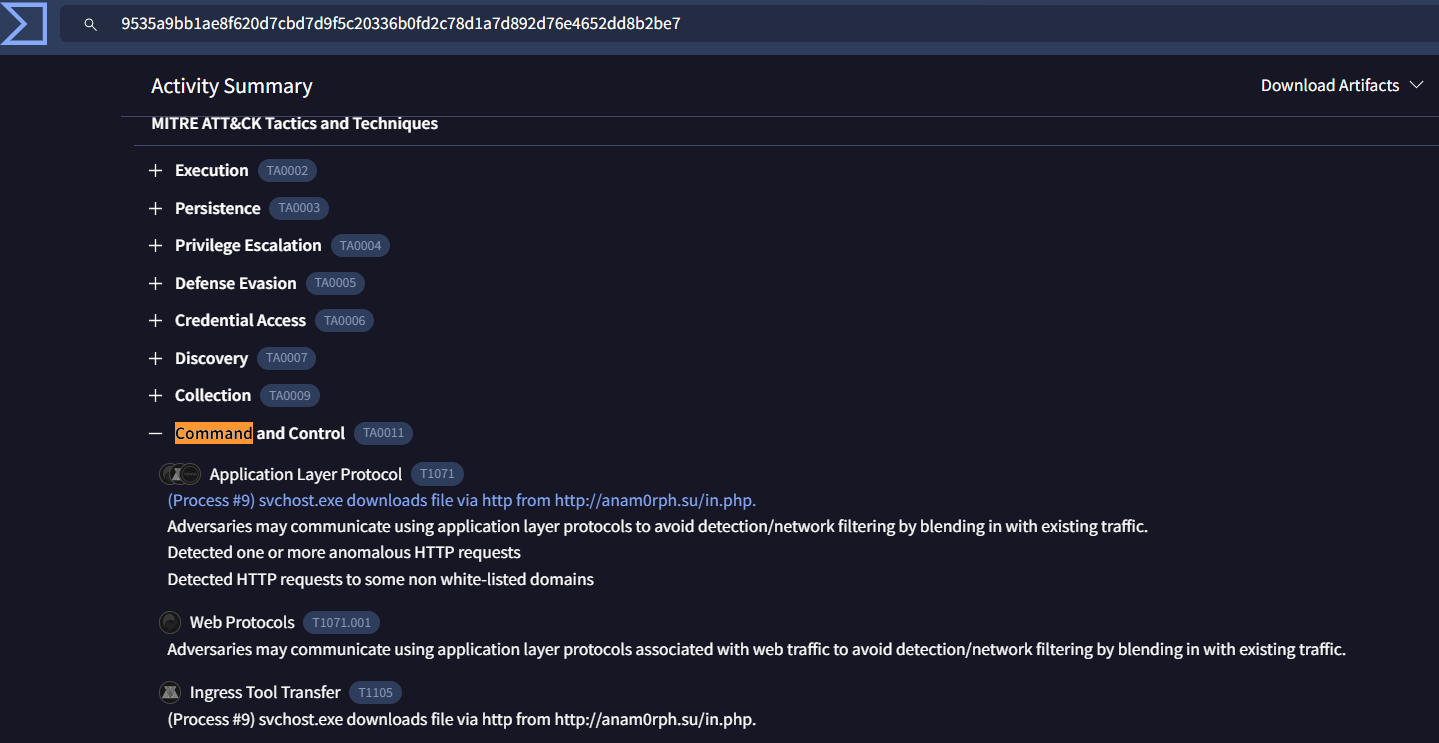Expand the Persistence tactic
Viewport: 1439px width, 743px height.
(155, 208)
